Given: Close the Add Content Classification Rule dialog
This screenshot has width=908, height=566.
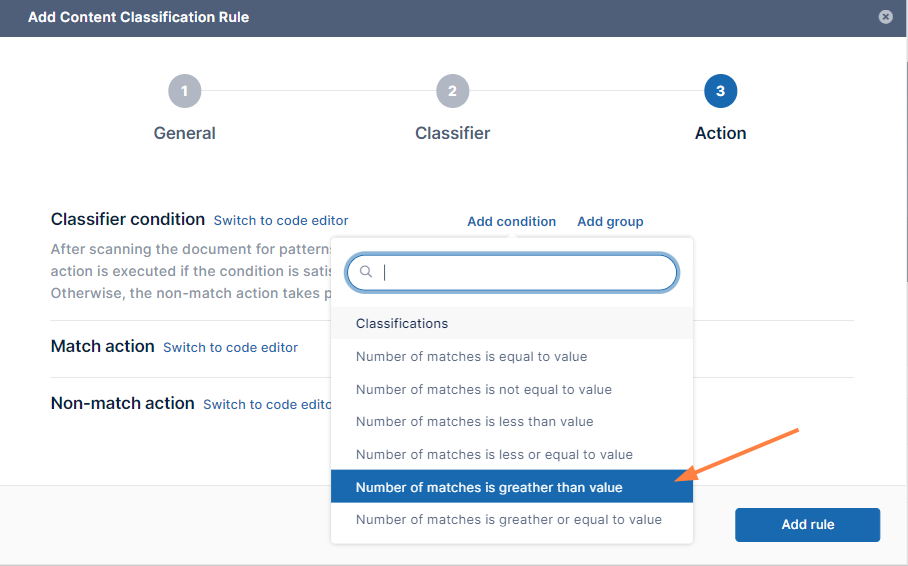Looking at the screenshot, I should tap(885, 17).
